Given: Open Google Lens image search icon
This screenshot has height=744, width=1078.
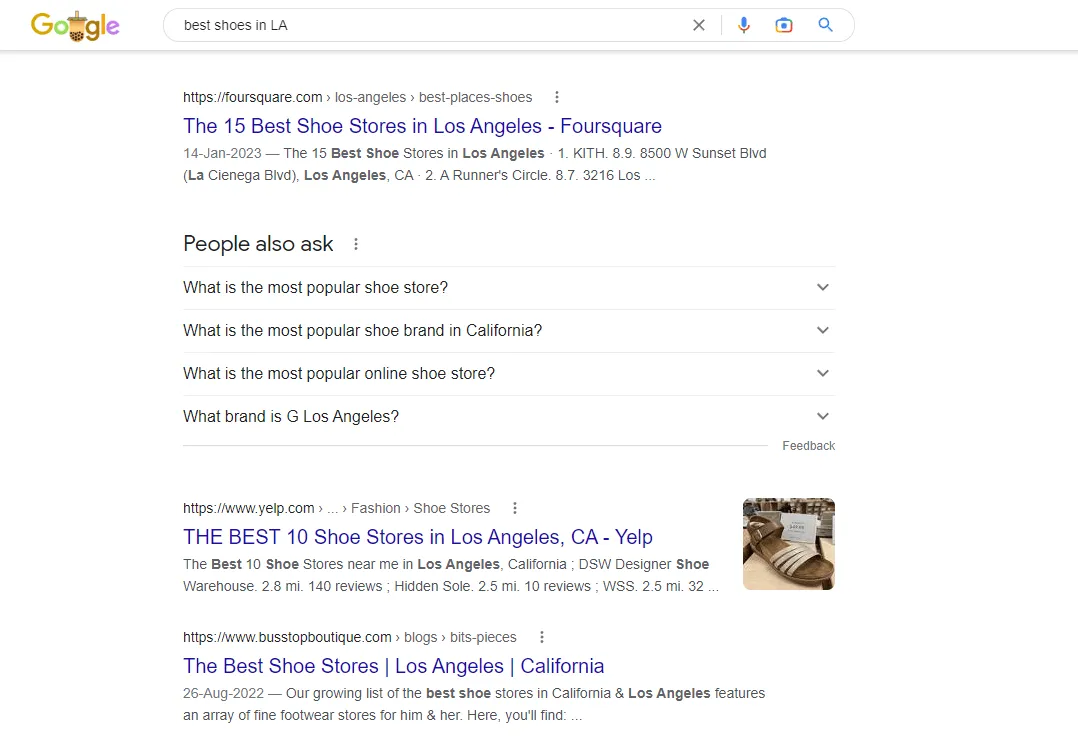Looking at the screenshot, I should pos(784,24).
